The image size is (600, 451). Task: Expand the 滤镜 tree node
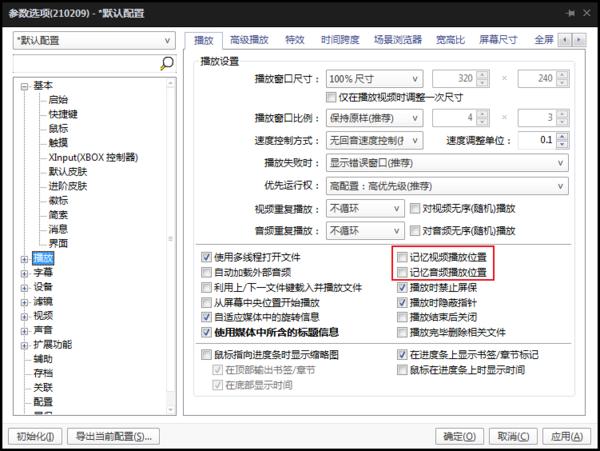coord(24,300)
